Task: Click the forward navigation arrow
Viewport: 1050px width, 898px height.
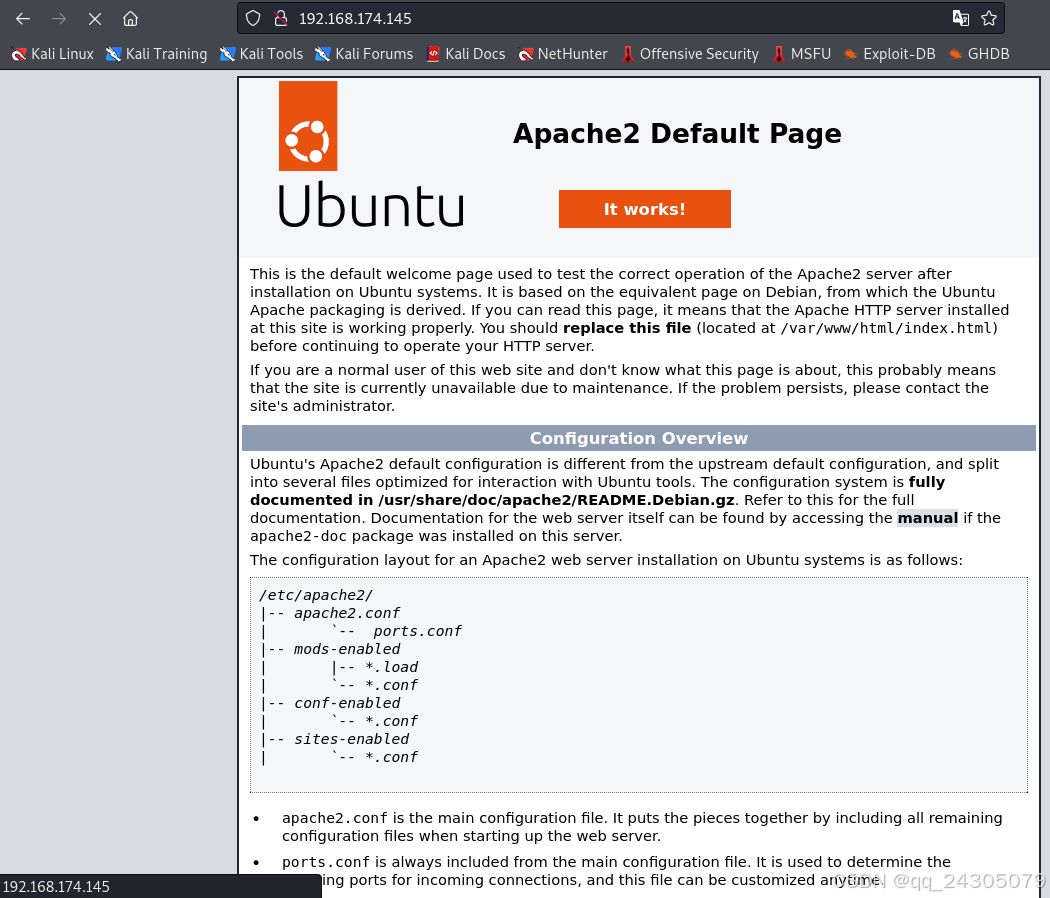Action: pos(59,19)
